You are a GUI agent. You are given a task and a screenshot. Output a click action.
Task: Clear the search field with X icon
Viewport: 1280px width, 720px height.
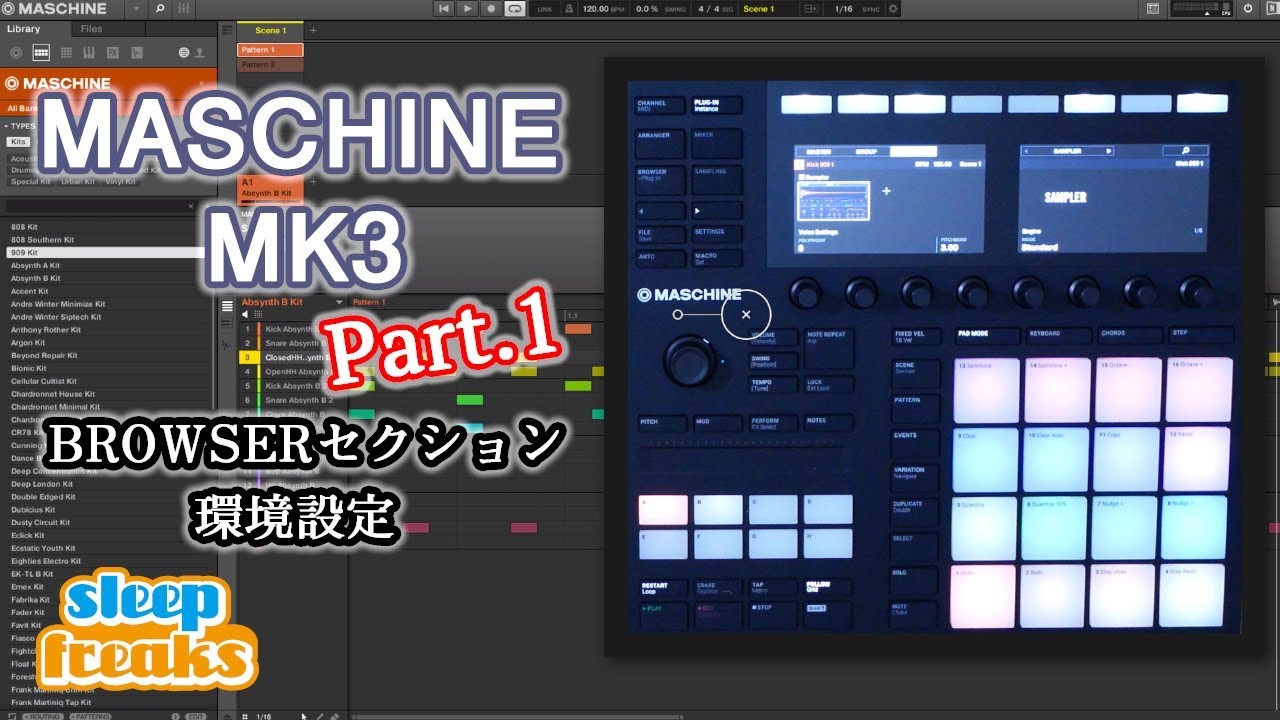coord(191,206)
